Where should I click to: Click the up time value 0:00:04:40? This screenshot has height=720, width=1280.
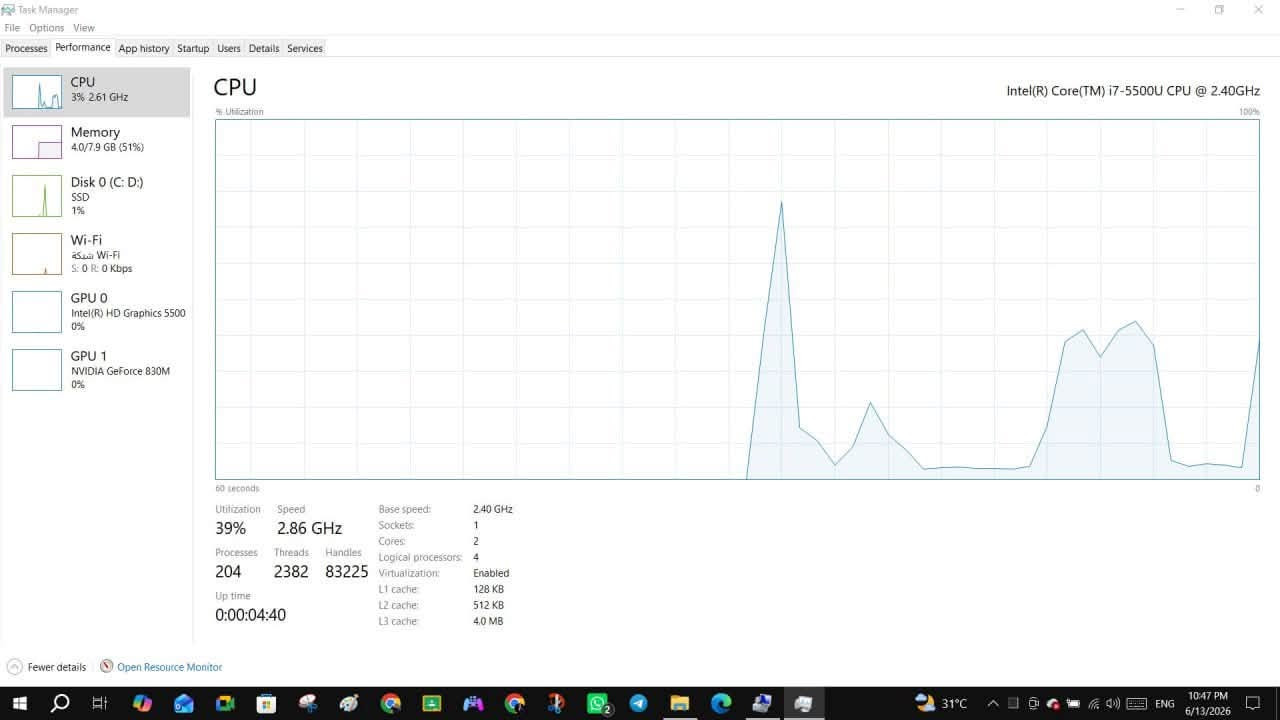[250, 615]
